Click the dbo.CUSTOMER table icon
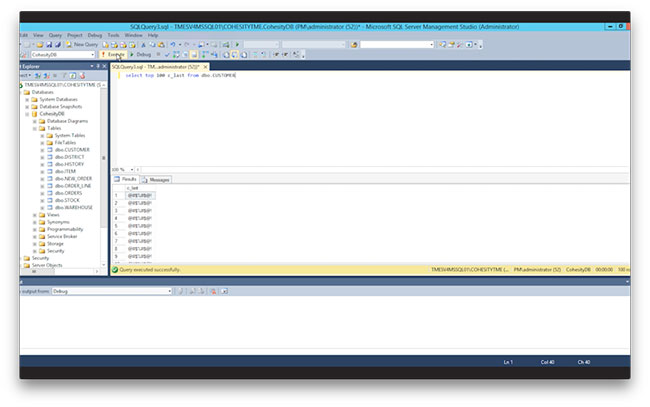650x407 pixels. click(50, 149)
